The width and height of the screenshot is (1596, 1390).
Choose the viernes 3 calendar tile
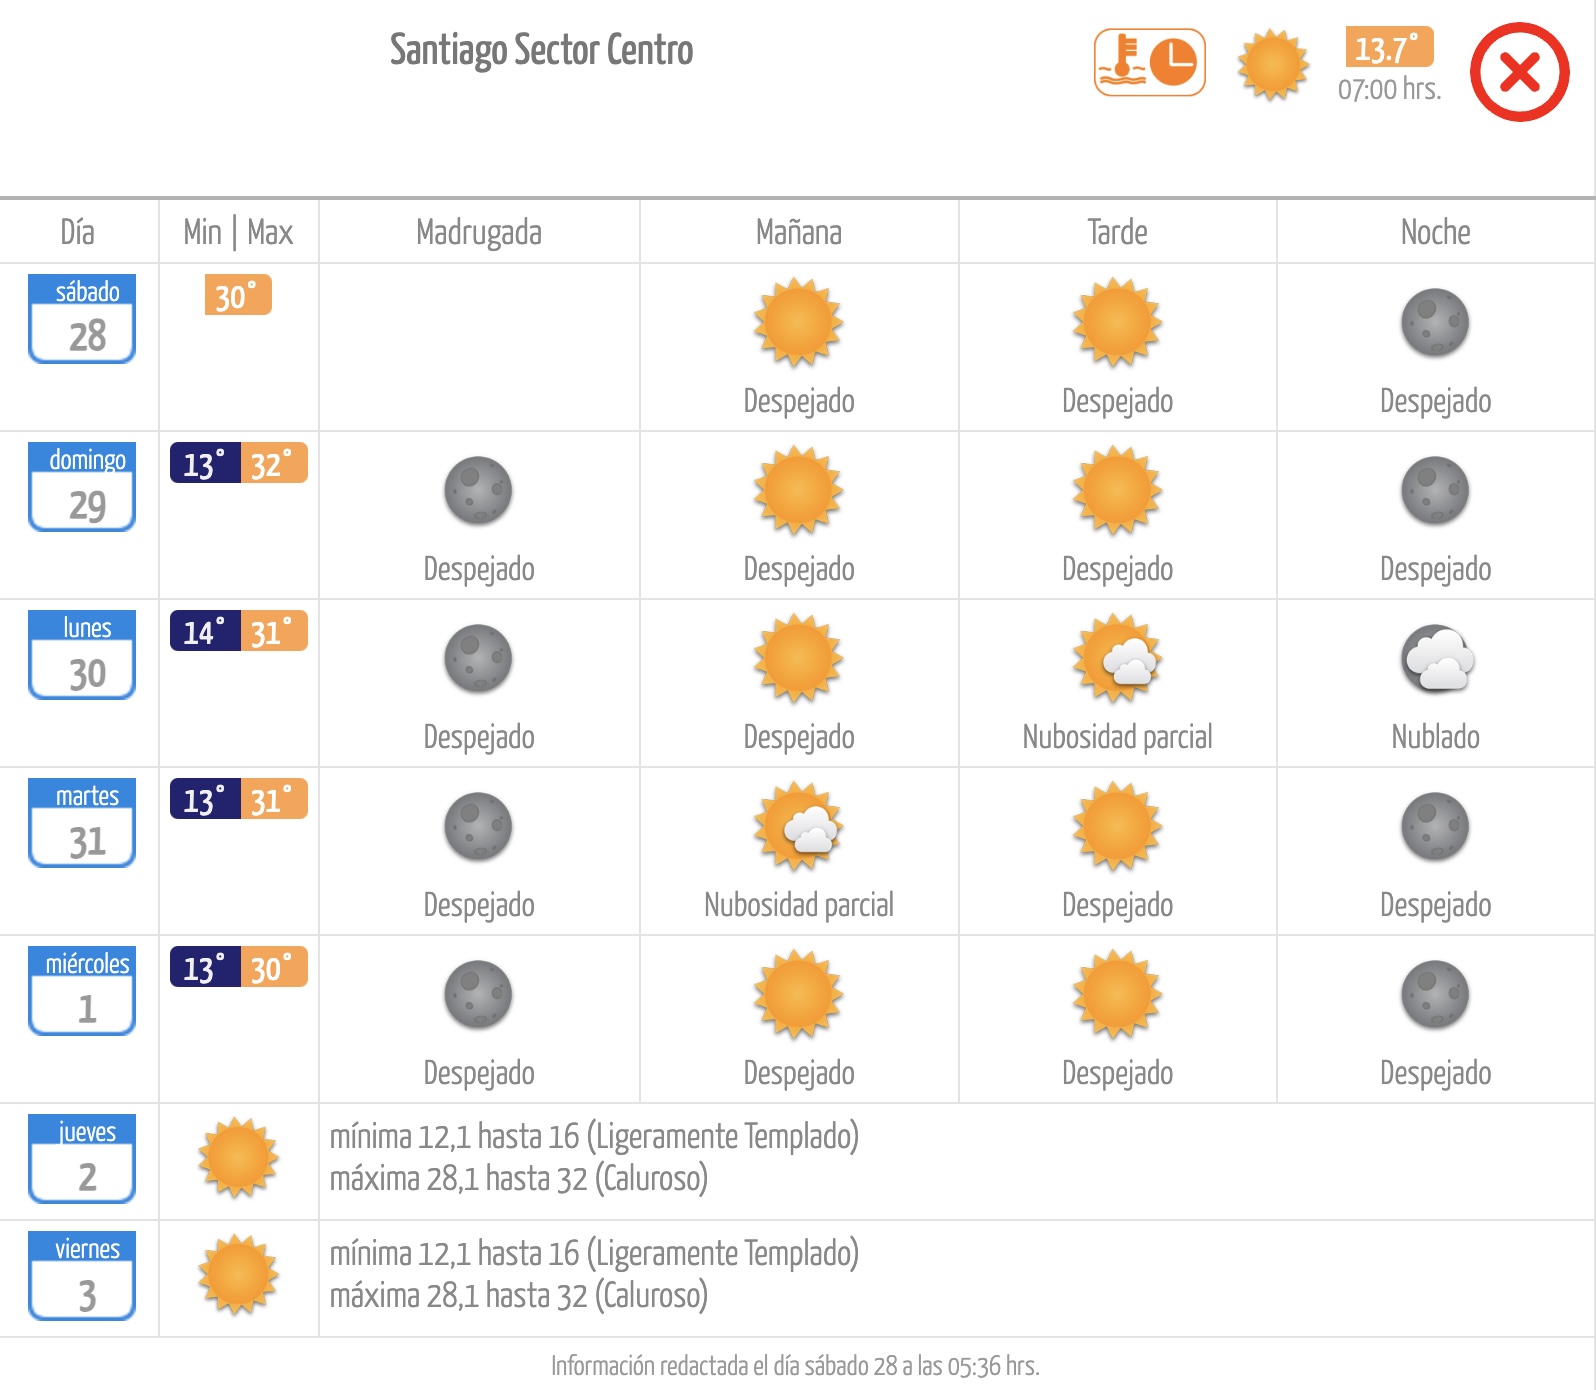[82, 1276]
